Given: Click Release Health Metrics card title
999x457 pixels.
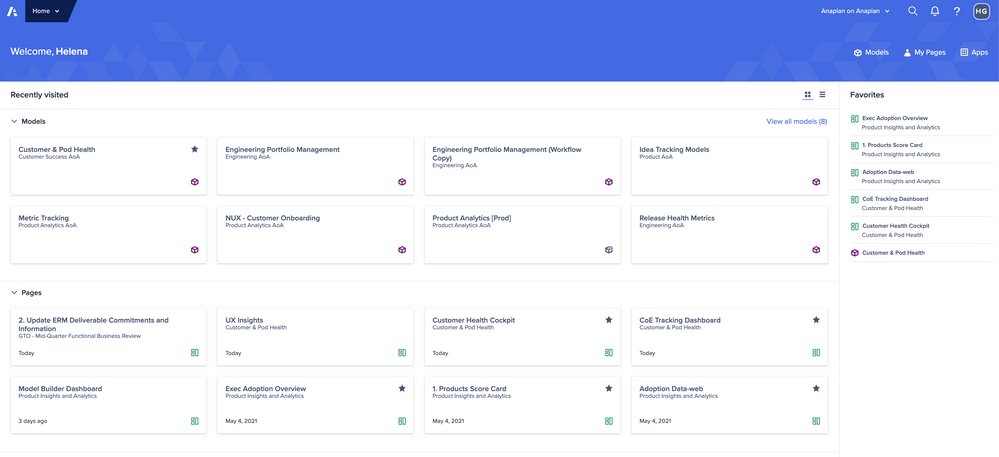Looking at the screenshot, I should click(x=677, y=218).
